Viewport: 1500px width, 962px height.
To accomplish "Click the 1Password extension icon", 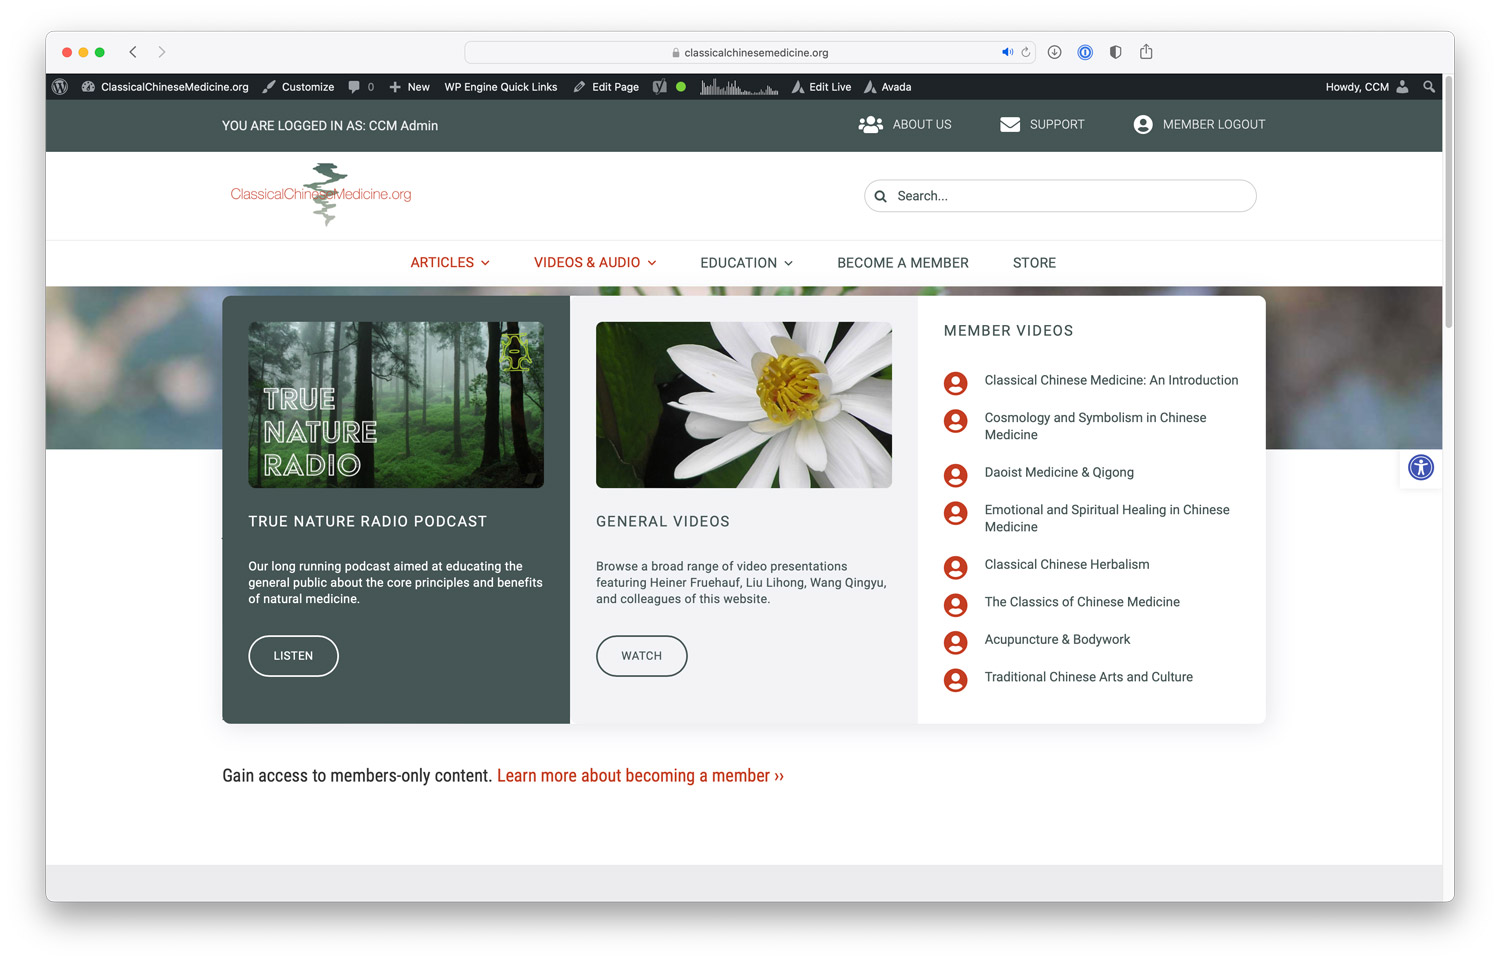I will [x=1085, y=52].
